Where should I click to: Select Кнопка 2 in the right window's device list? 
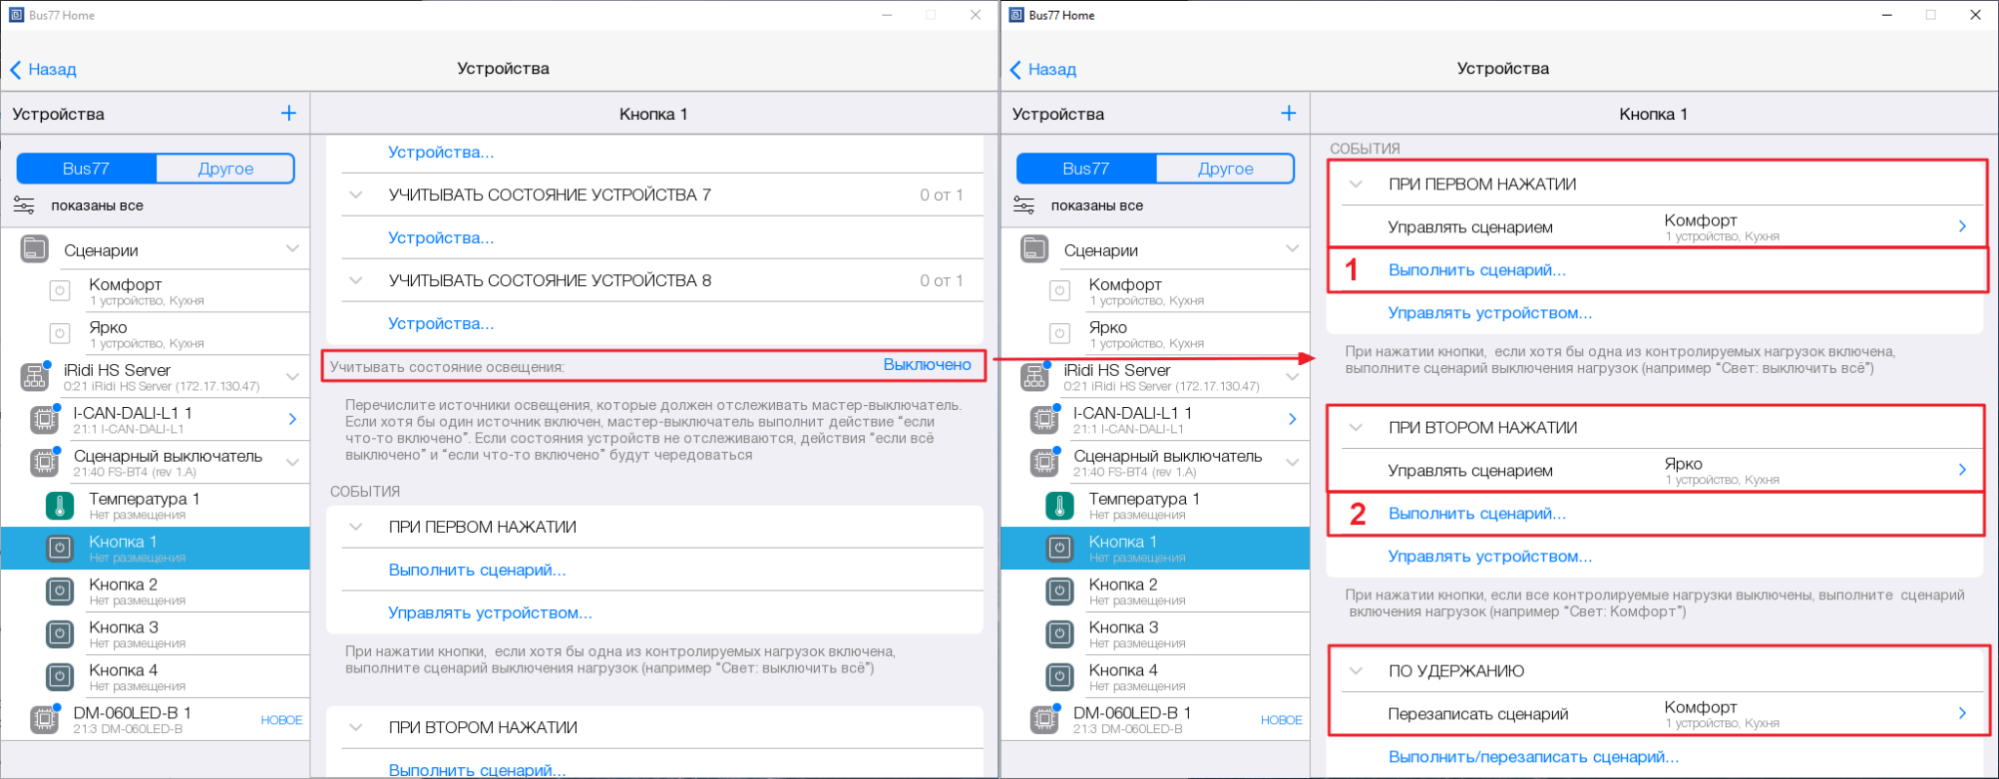click(x=1123, y=591)
